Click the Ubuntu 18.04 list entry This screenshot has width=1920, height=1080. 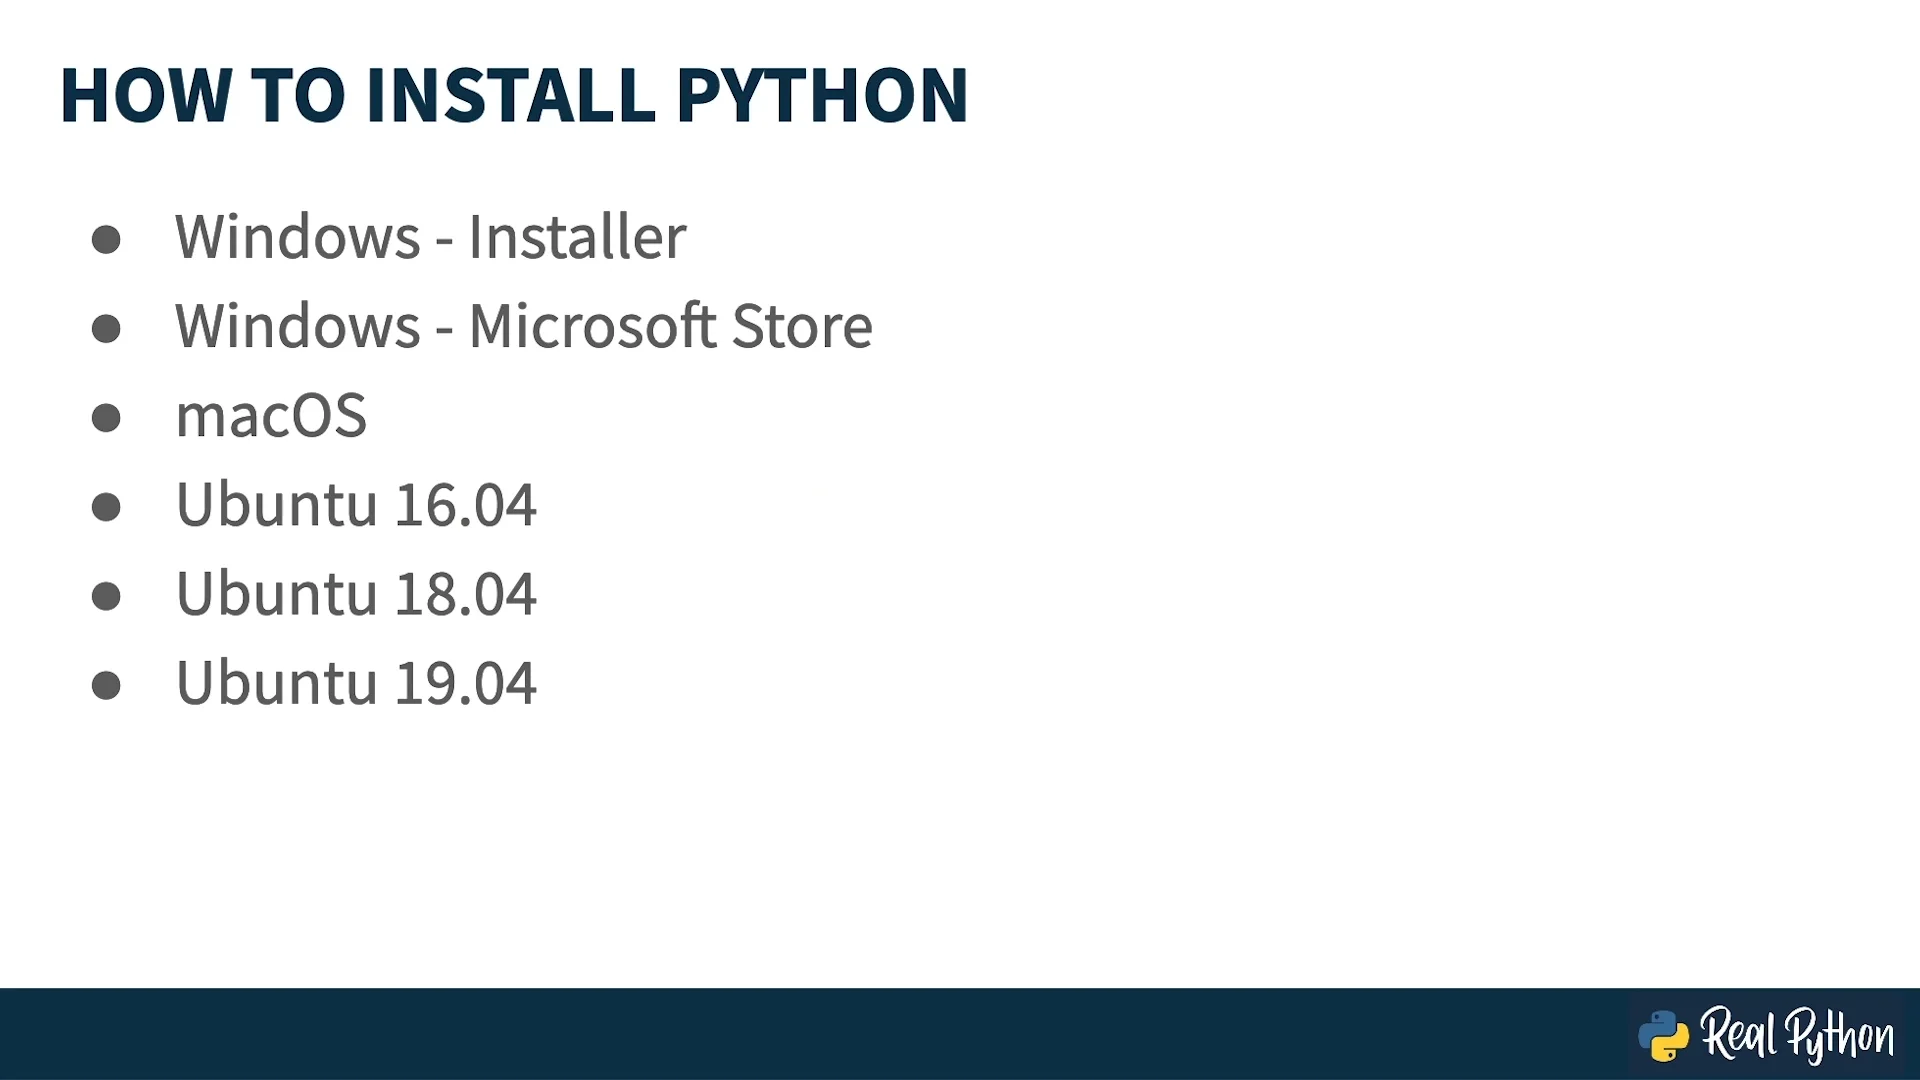coord(356,594)
